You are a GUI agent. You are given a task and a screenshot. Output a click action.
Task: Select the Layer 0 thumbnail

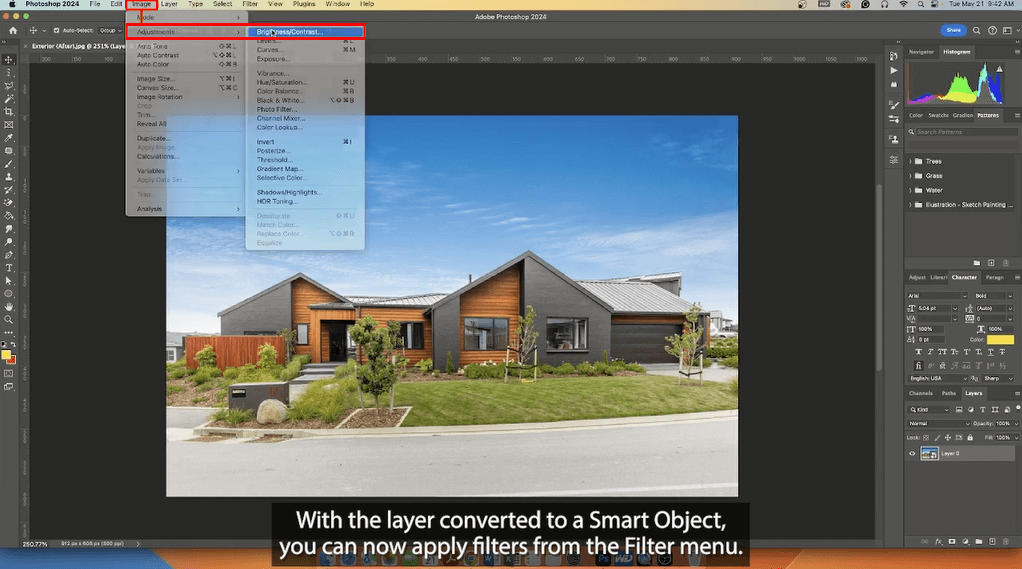pyautogui.click(x=929, y=454)
